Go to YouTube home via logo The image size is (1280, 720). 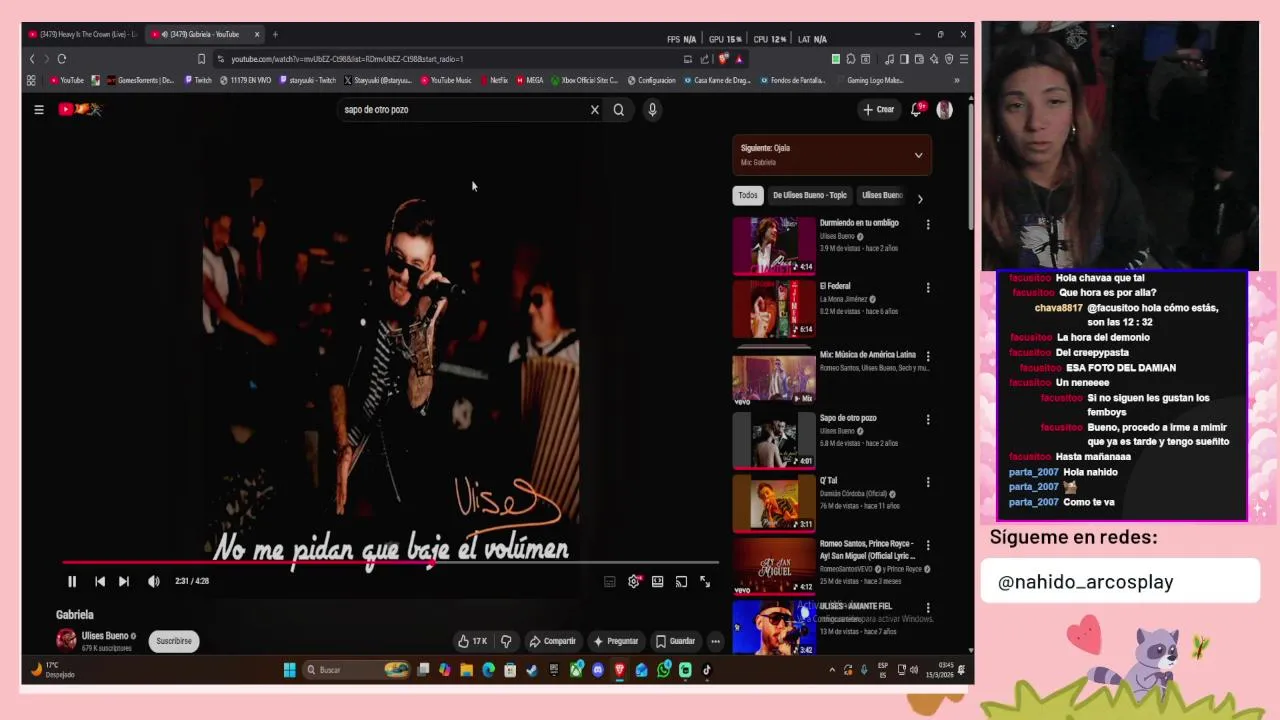tap(80, 109)
